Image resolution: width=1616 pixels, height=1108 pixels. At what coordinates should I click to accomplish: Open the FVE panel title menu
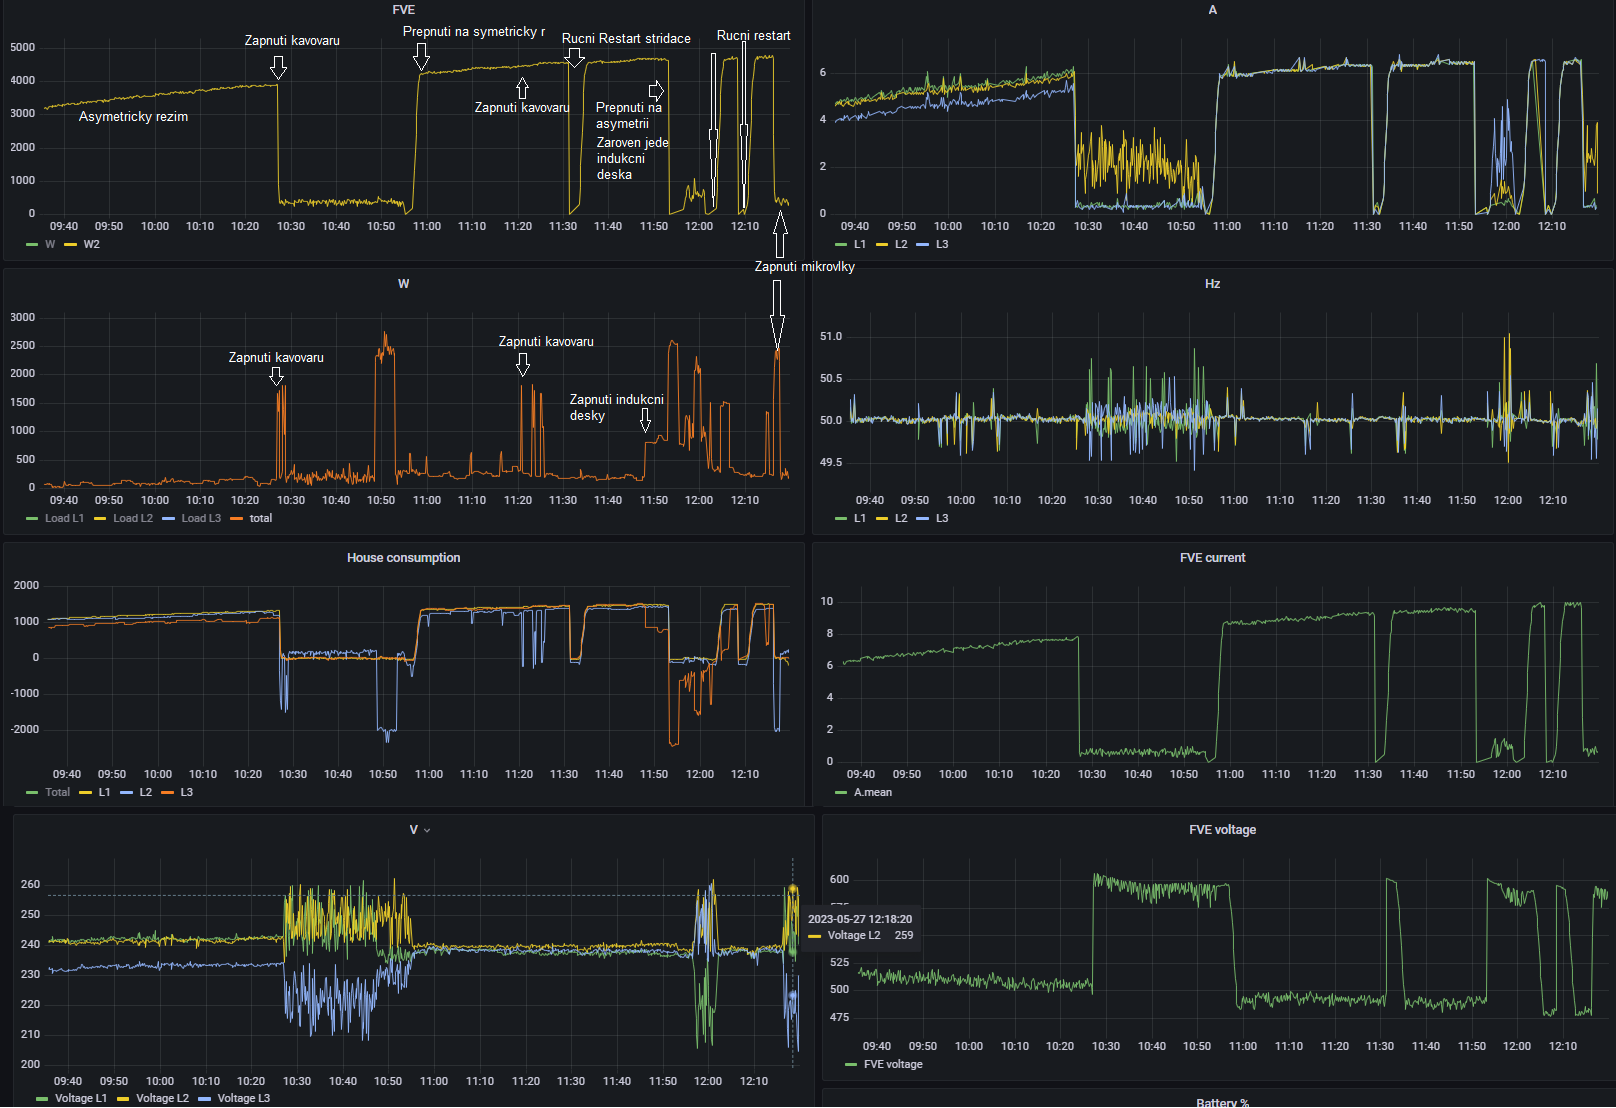coord(403,10)
